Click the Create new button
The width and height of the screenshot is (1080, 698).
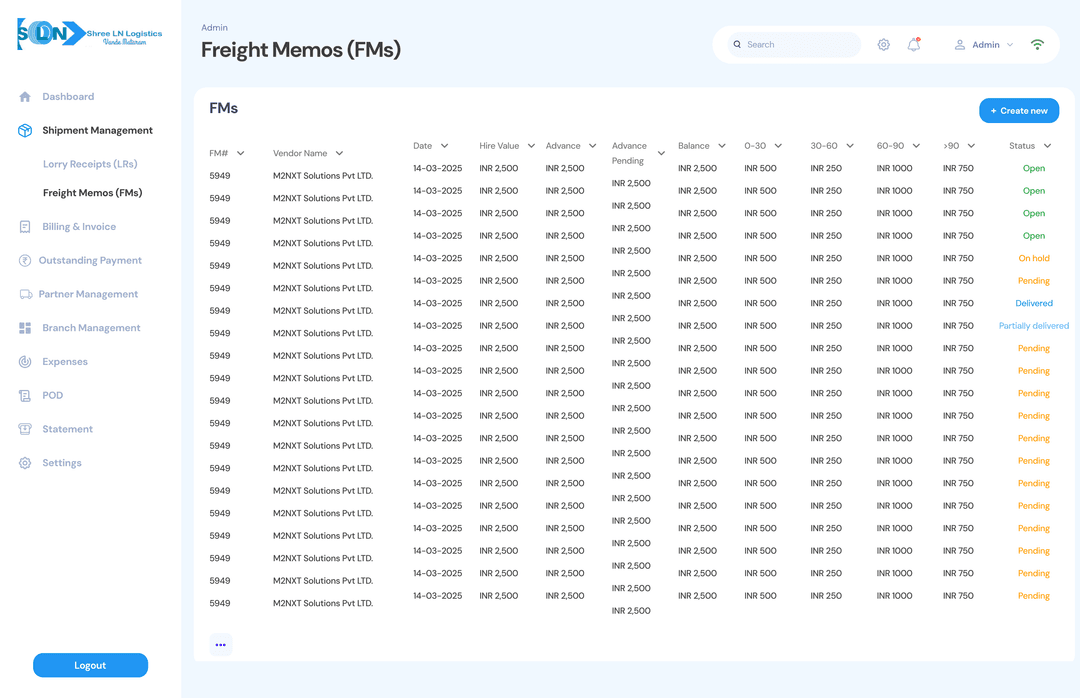(x=1018, y=111)
